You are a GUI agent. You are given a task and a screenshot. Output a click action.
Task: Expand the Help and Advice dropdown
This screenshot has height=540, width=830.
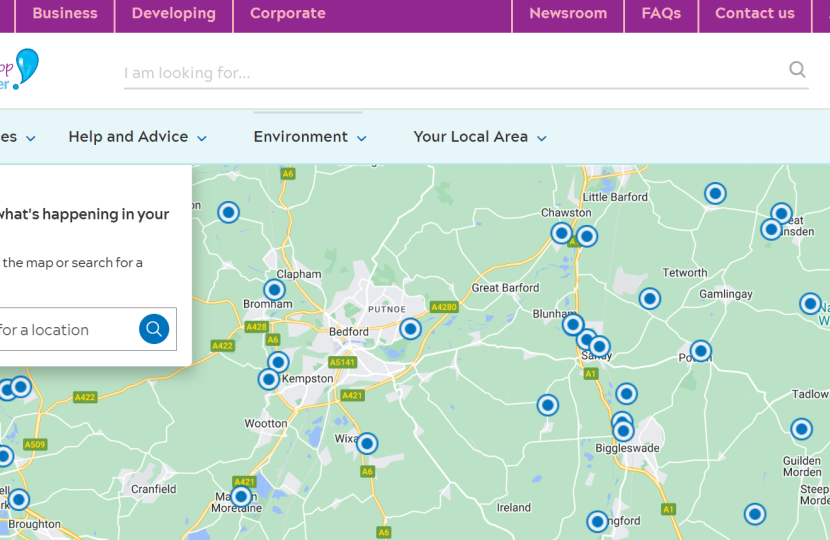pos(137,137)
